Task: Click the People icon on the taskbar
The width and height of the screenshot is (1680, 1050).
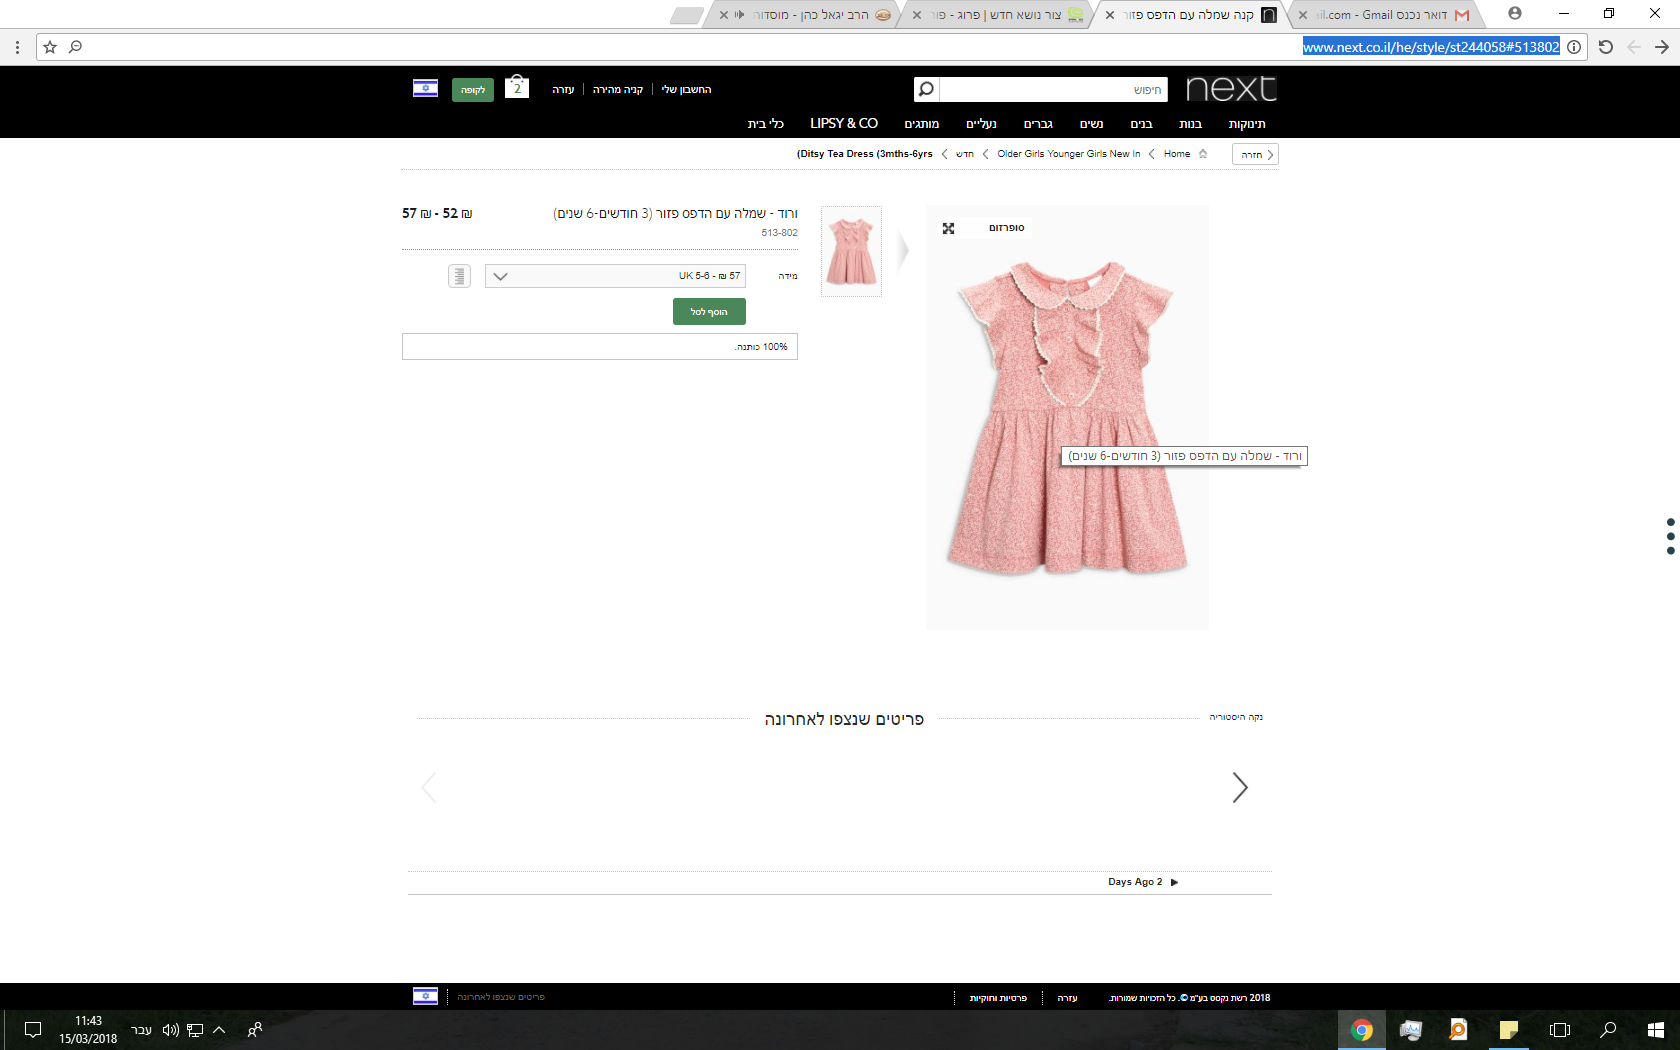Action: coord(255,1030)
